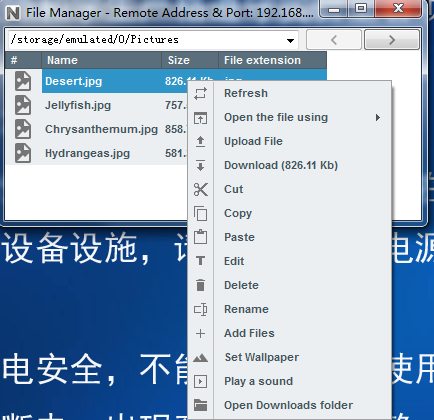Viewport: 434px width, 420px height.
Task: Go forward with the right arrow button
Action: click(x=392, y=40)
